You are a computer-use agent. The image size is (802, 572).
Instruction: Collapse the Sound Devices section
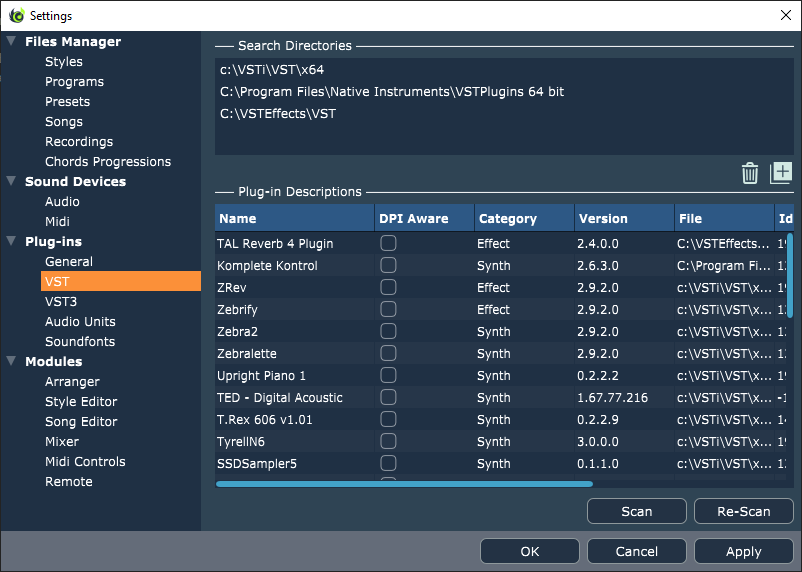pos(11,182)
